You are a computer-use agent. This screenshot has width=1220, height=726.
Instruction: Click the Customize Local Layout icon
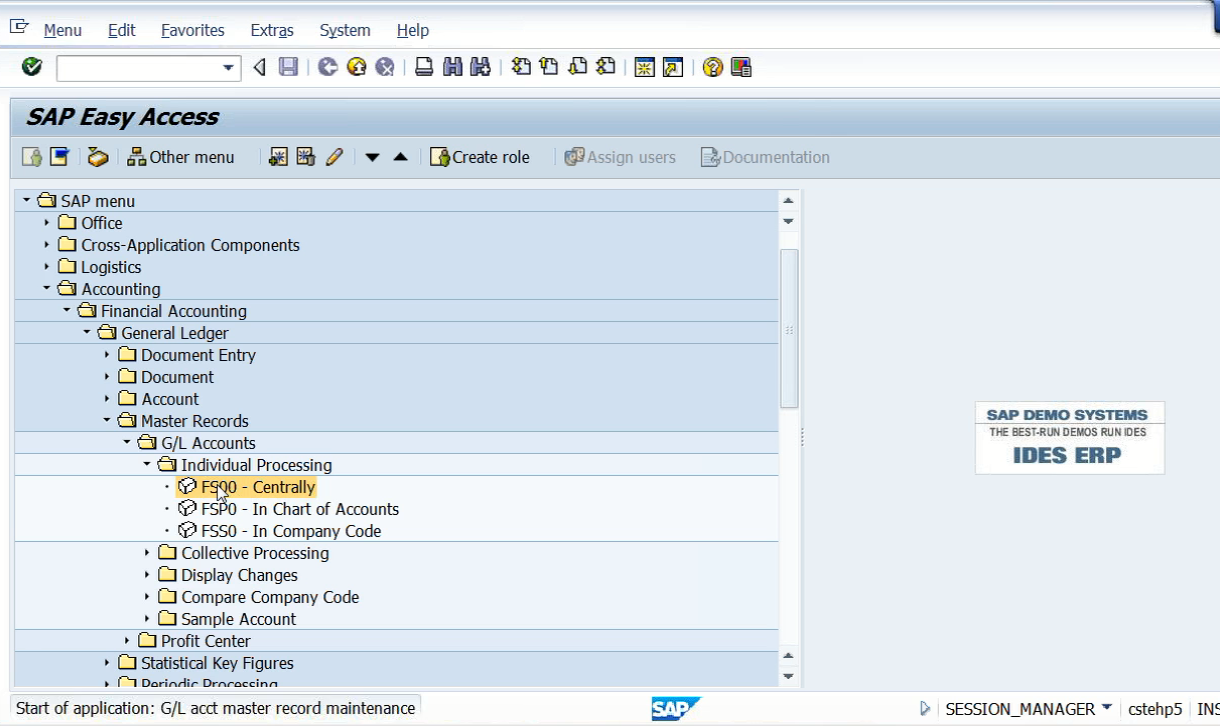coord(741,67)
